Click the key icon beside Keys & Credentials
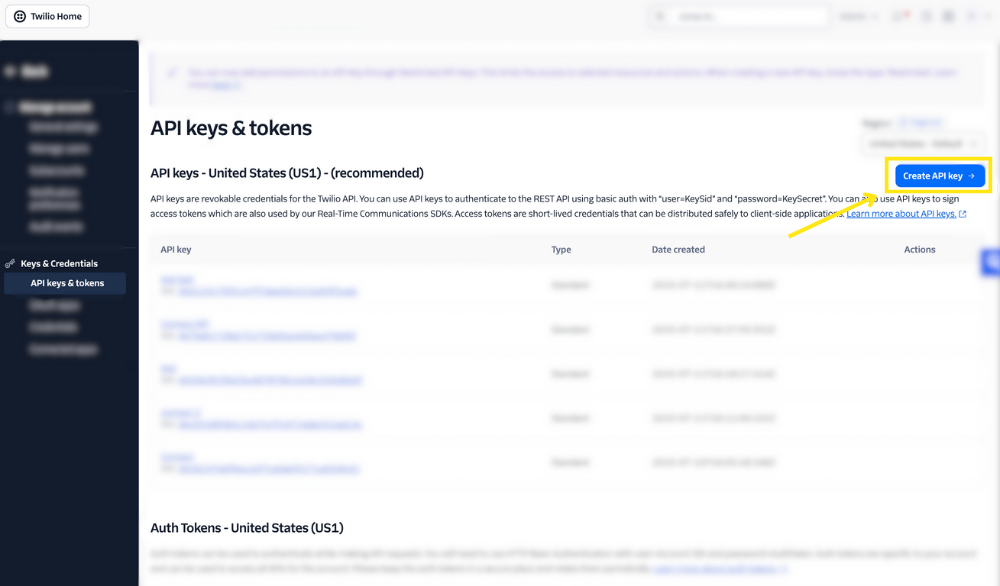Screen dimensions: 1000x586 10,263
